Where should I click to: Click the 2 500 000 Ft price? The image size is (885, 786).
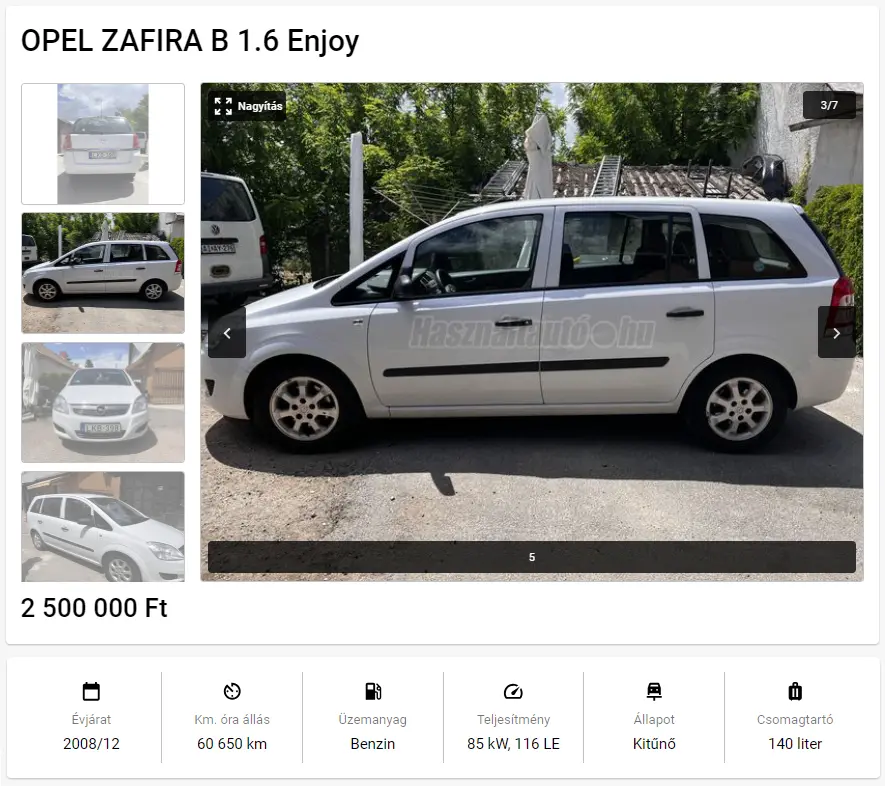(x=94, y=608)
